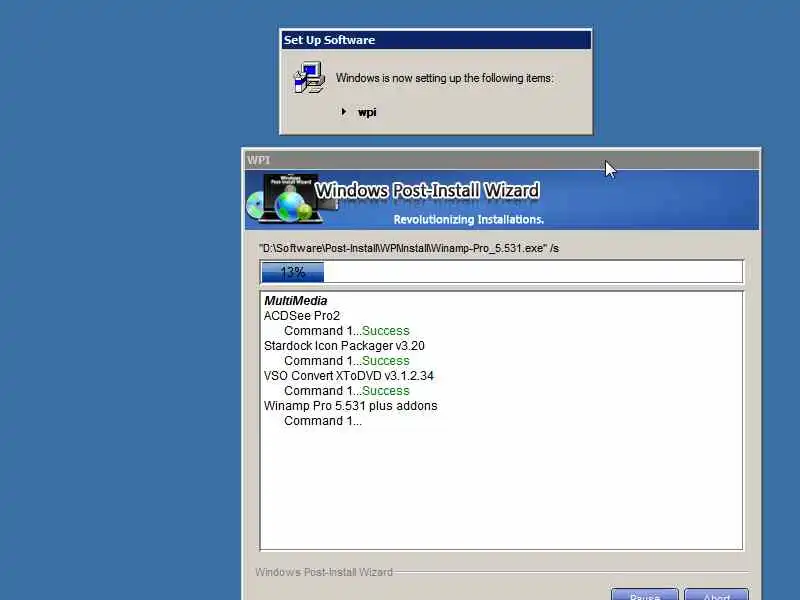Click the 13% installation progress bar
800x600 pixels.
[502, 272]
